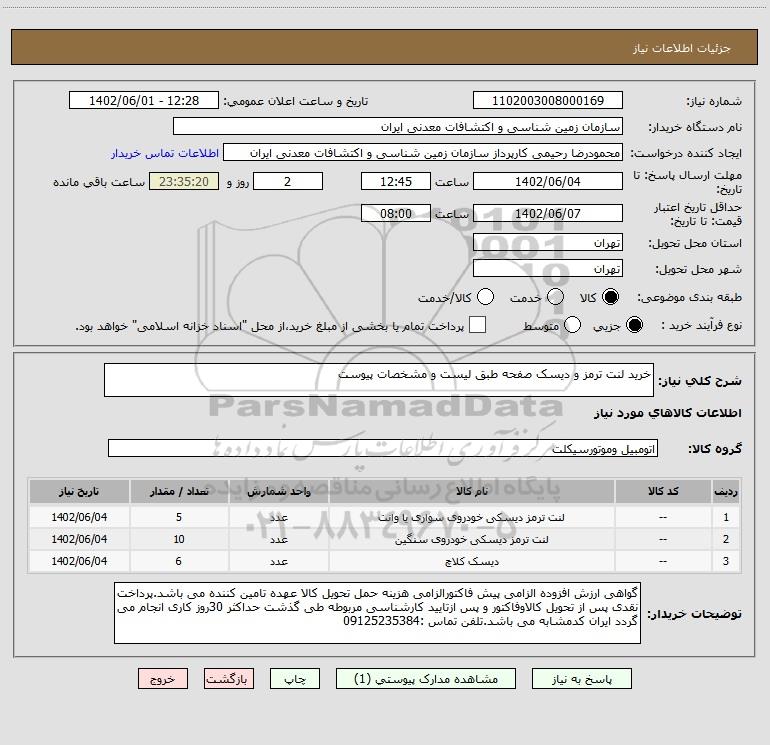Click the خروج exit button
Screen dimensions: 770x745
click(163, 679)
